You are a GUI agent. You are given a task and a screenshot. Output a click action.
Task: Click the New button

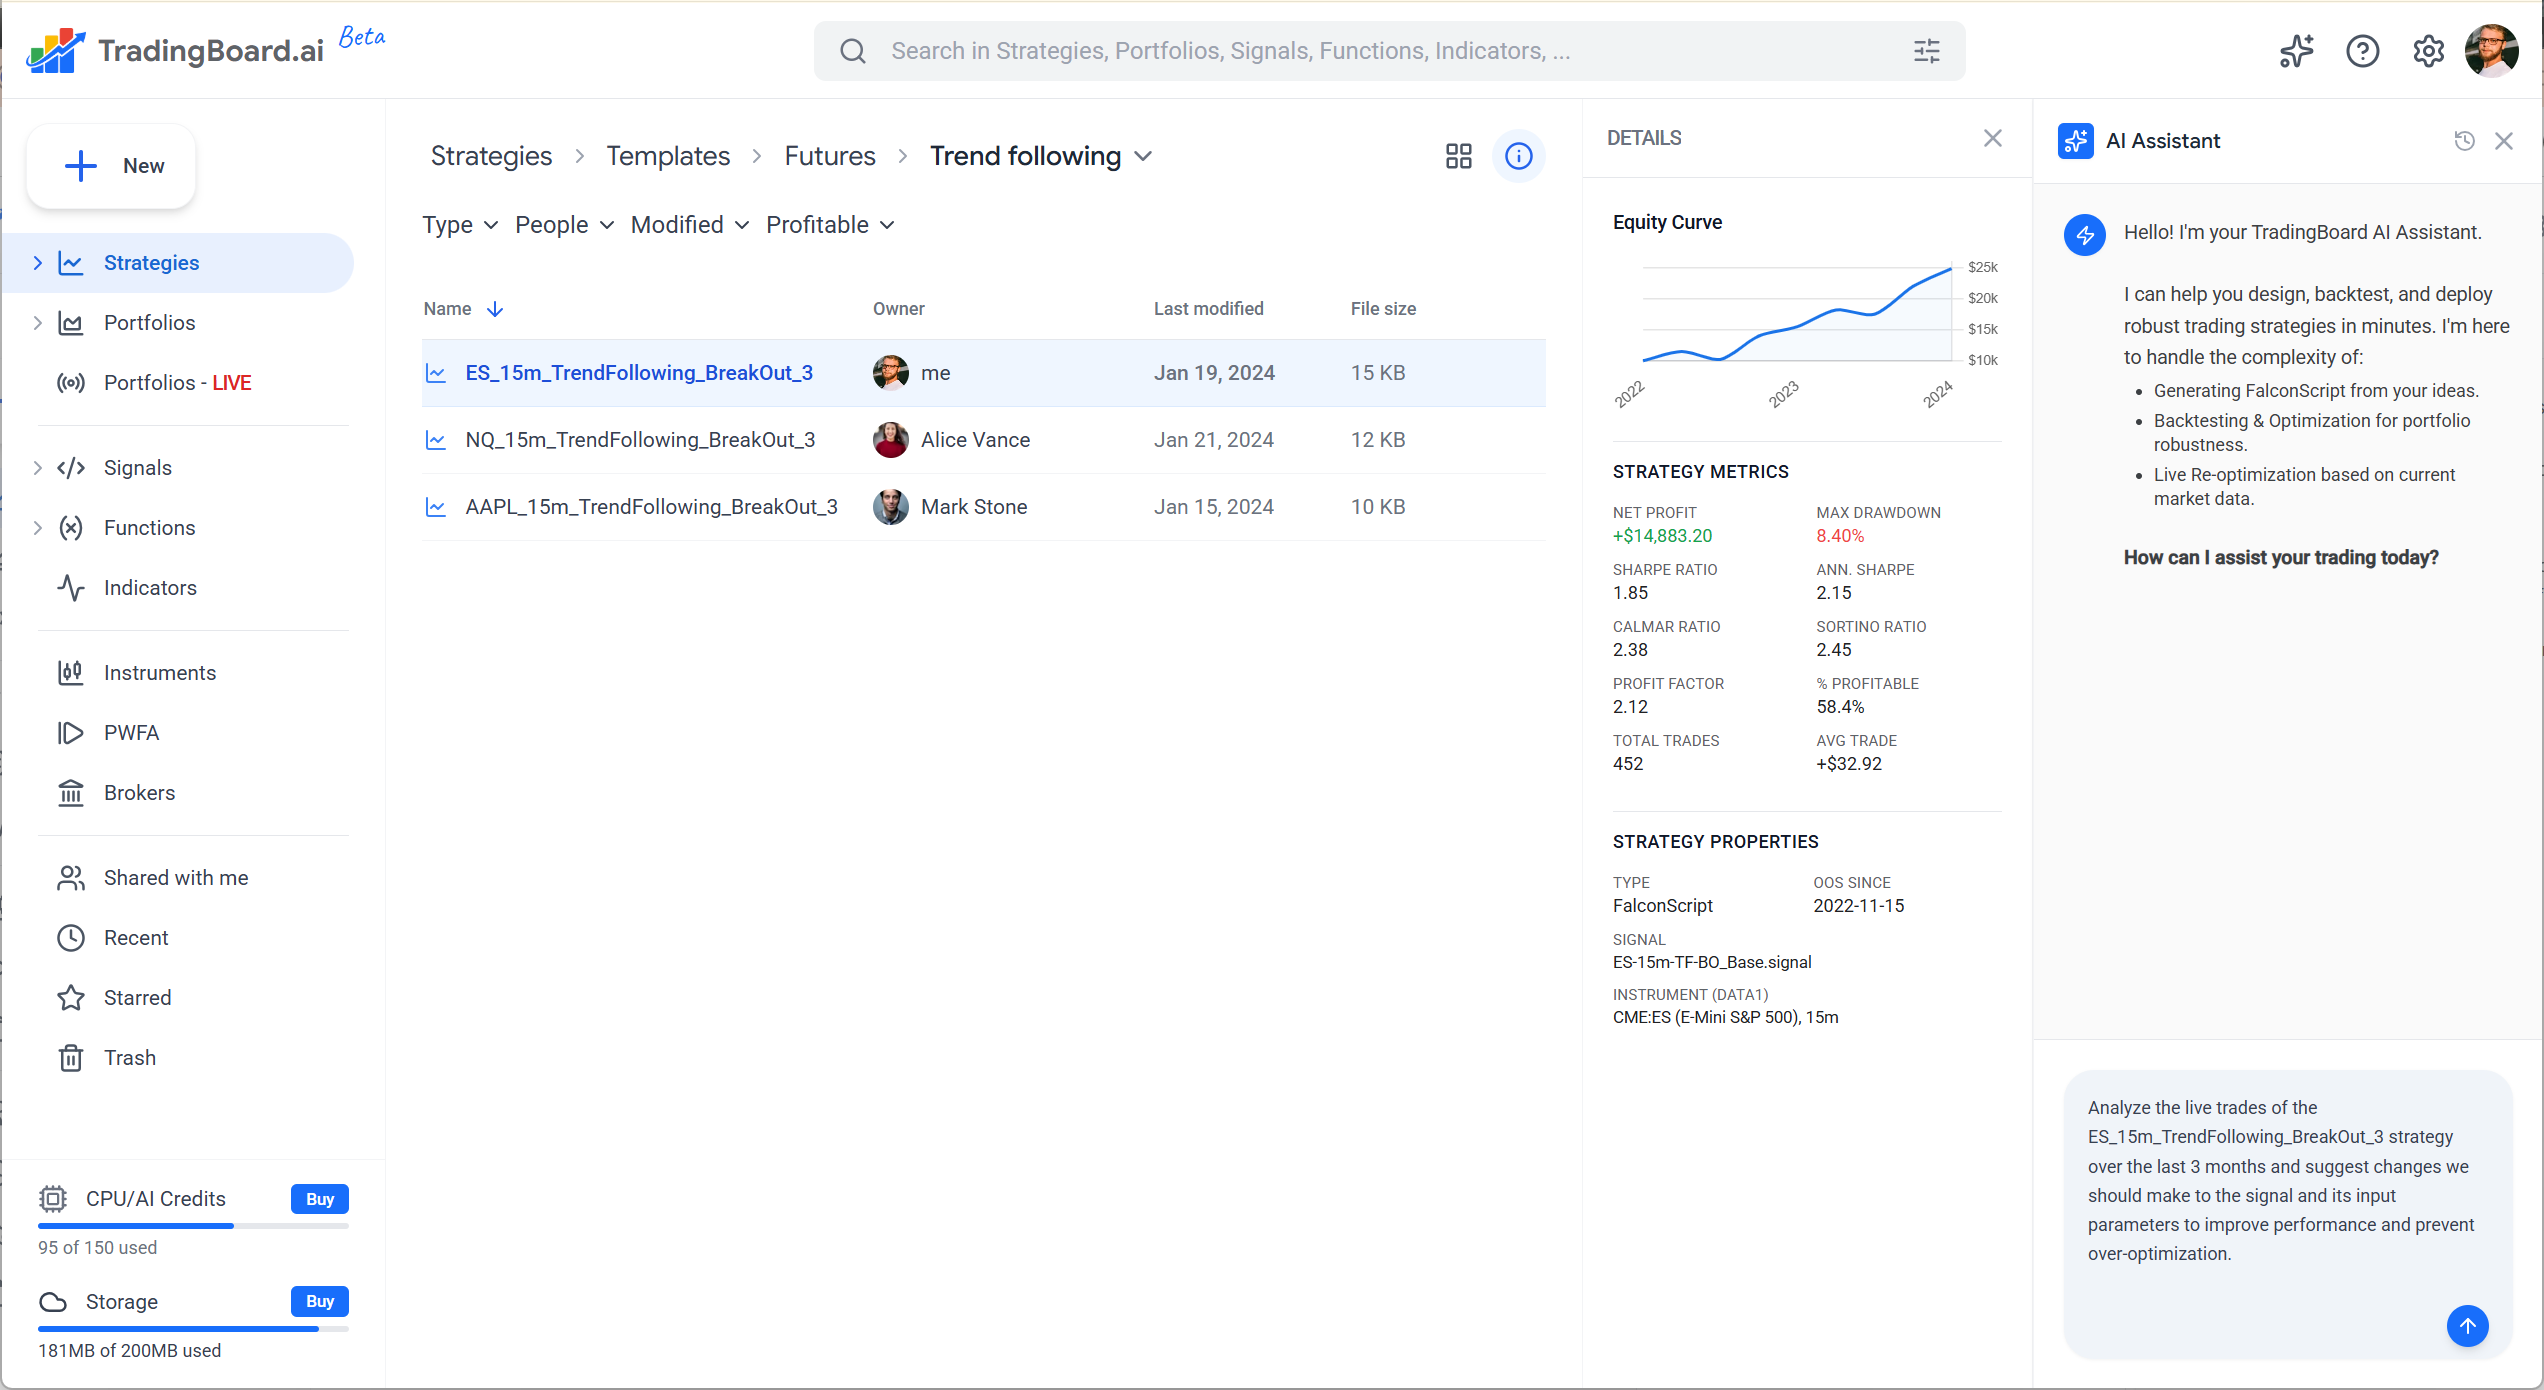click(111, 166)
